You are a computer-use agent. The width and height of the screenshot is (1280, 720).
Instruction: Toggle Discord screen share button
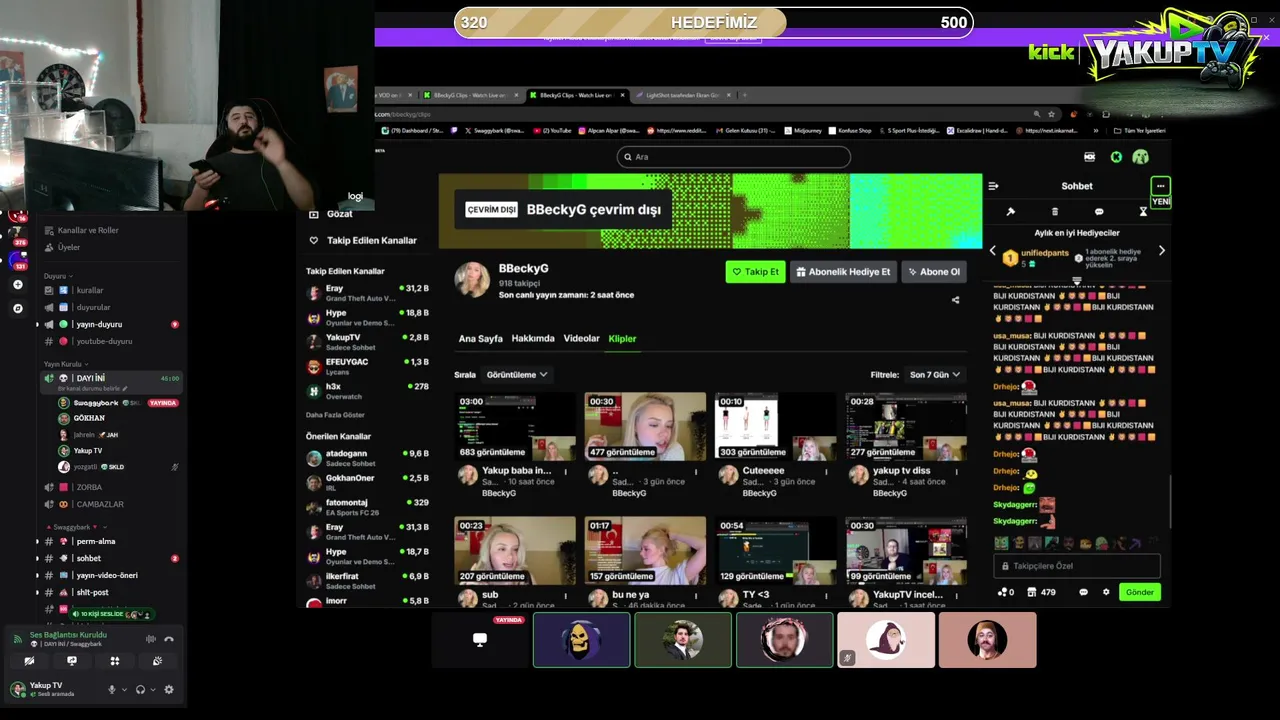coord(72,661)
